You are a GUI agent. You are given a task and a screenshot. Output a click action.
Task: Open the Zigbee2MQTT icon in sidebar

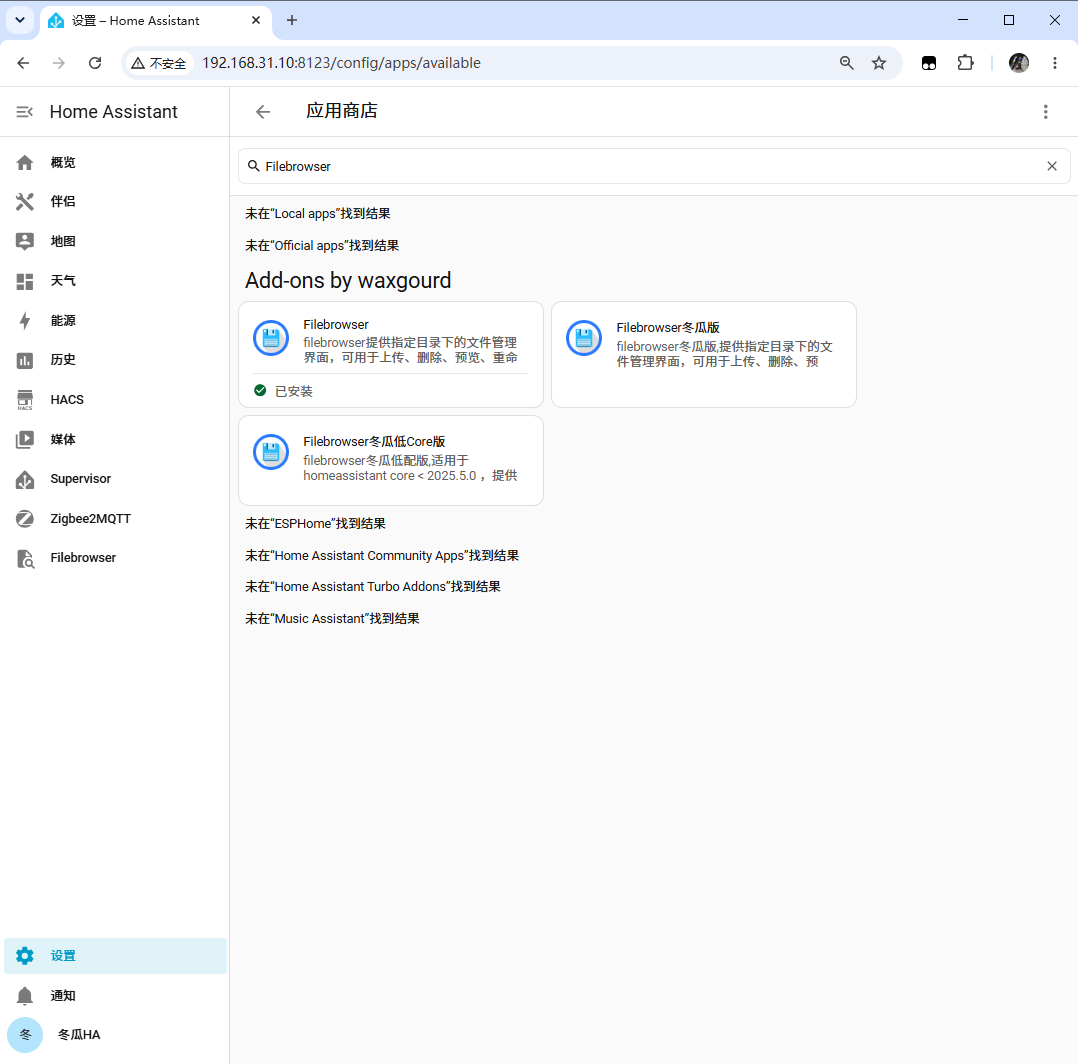coord(25,519)
